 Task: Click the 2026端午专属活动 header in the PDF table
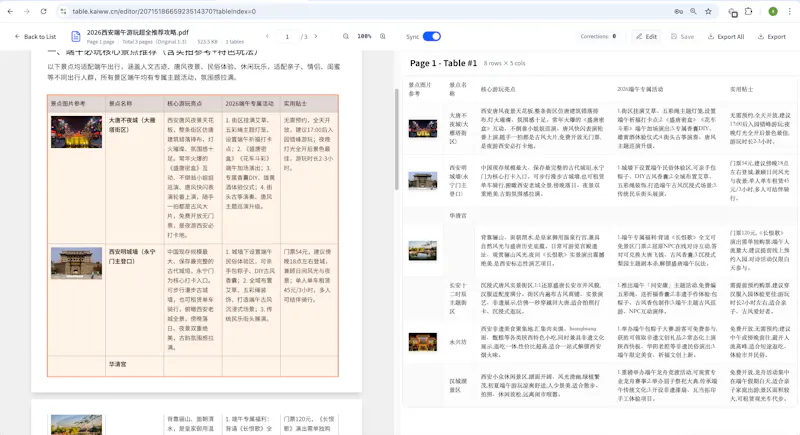[x=249, y=104]
